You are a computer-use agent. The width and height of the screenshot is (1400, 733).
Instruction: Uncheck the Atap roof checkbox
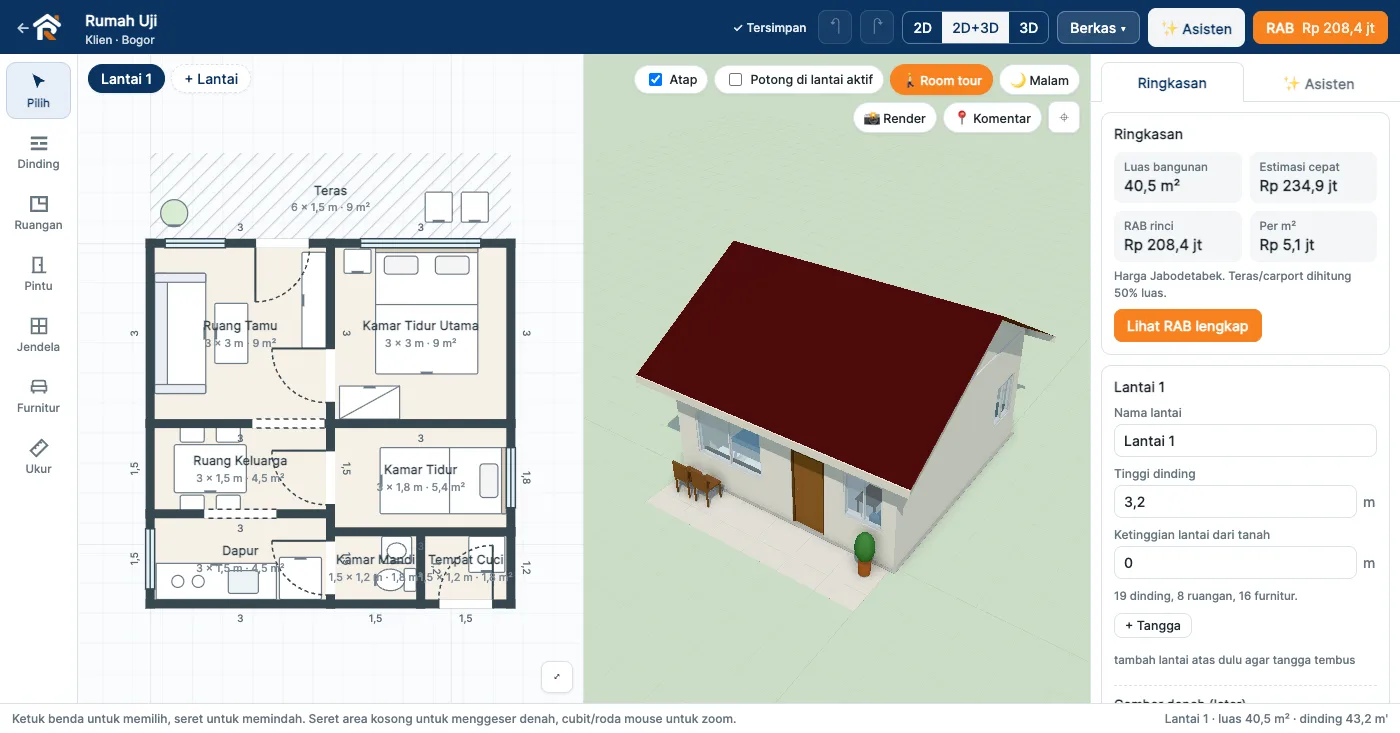(x=656, y=80)
